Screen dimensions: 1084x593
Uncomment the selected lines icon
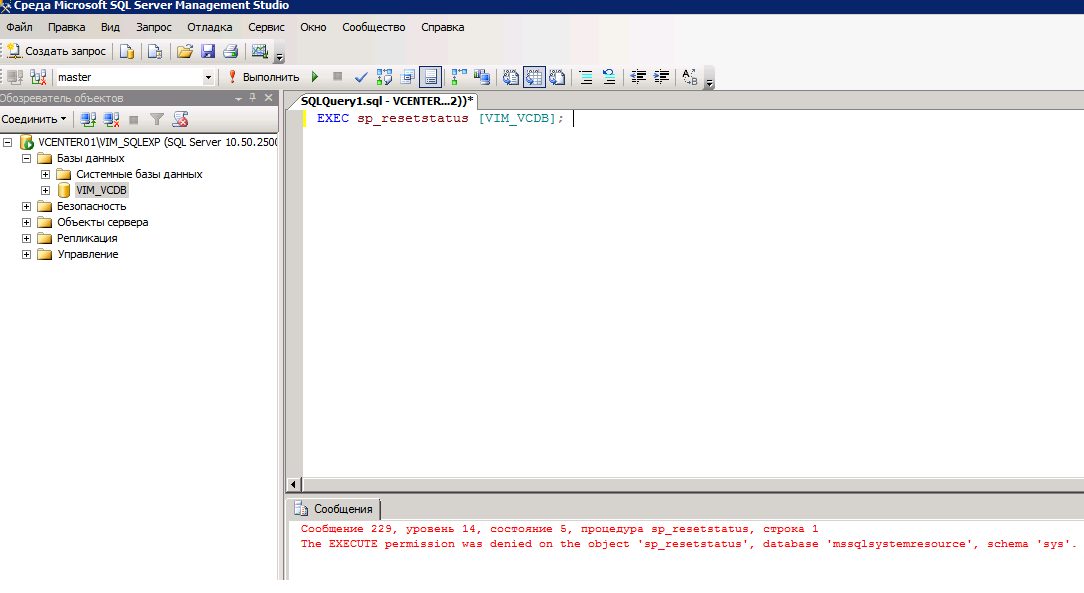(609, 77)
